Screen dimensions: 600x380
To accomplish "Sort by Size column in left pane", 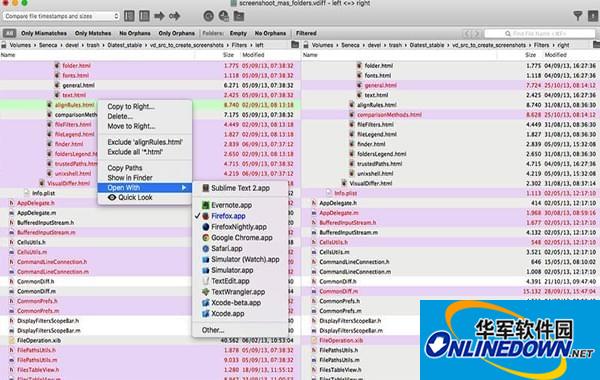I will click(228, 55).
